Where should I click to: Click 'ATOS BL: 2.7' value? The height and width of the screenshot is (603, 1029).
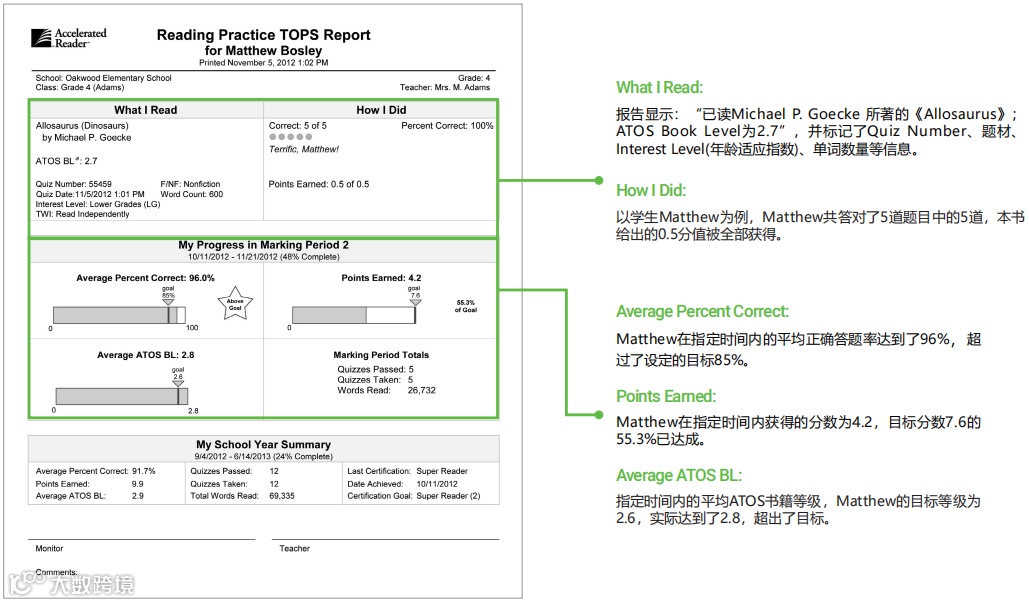pos(66,161)
